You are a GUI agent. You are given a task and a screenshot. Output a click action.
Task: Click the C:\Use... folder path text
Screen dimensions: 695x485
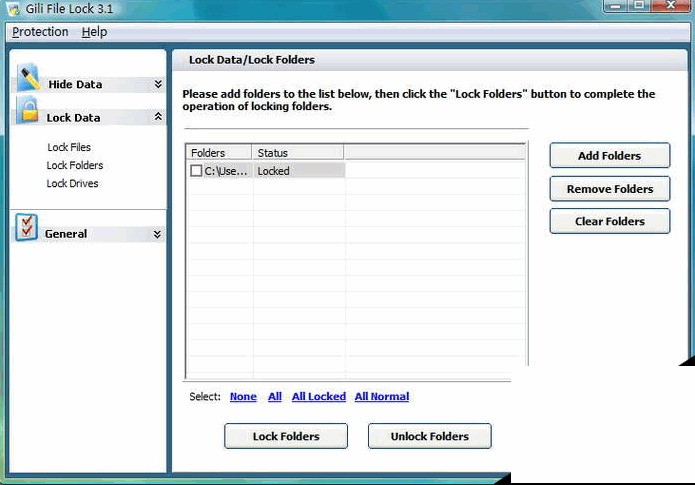(226, 171)
